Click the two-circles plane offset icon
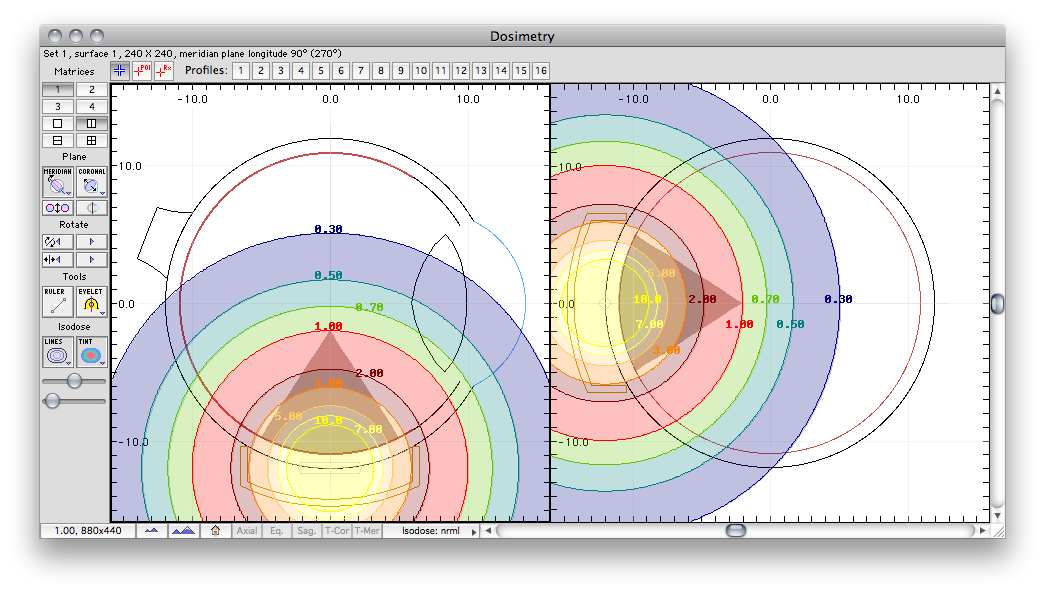The width and height of the screenshot is (1045, 593). 58,208
